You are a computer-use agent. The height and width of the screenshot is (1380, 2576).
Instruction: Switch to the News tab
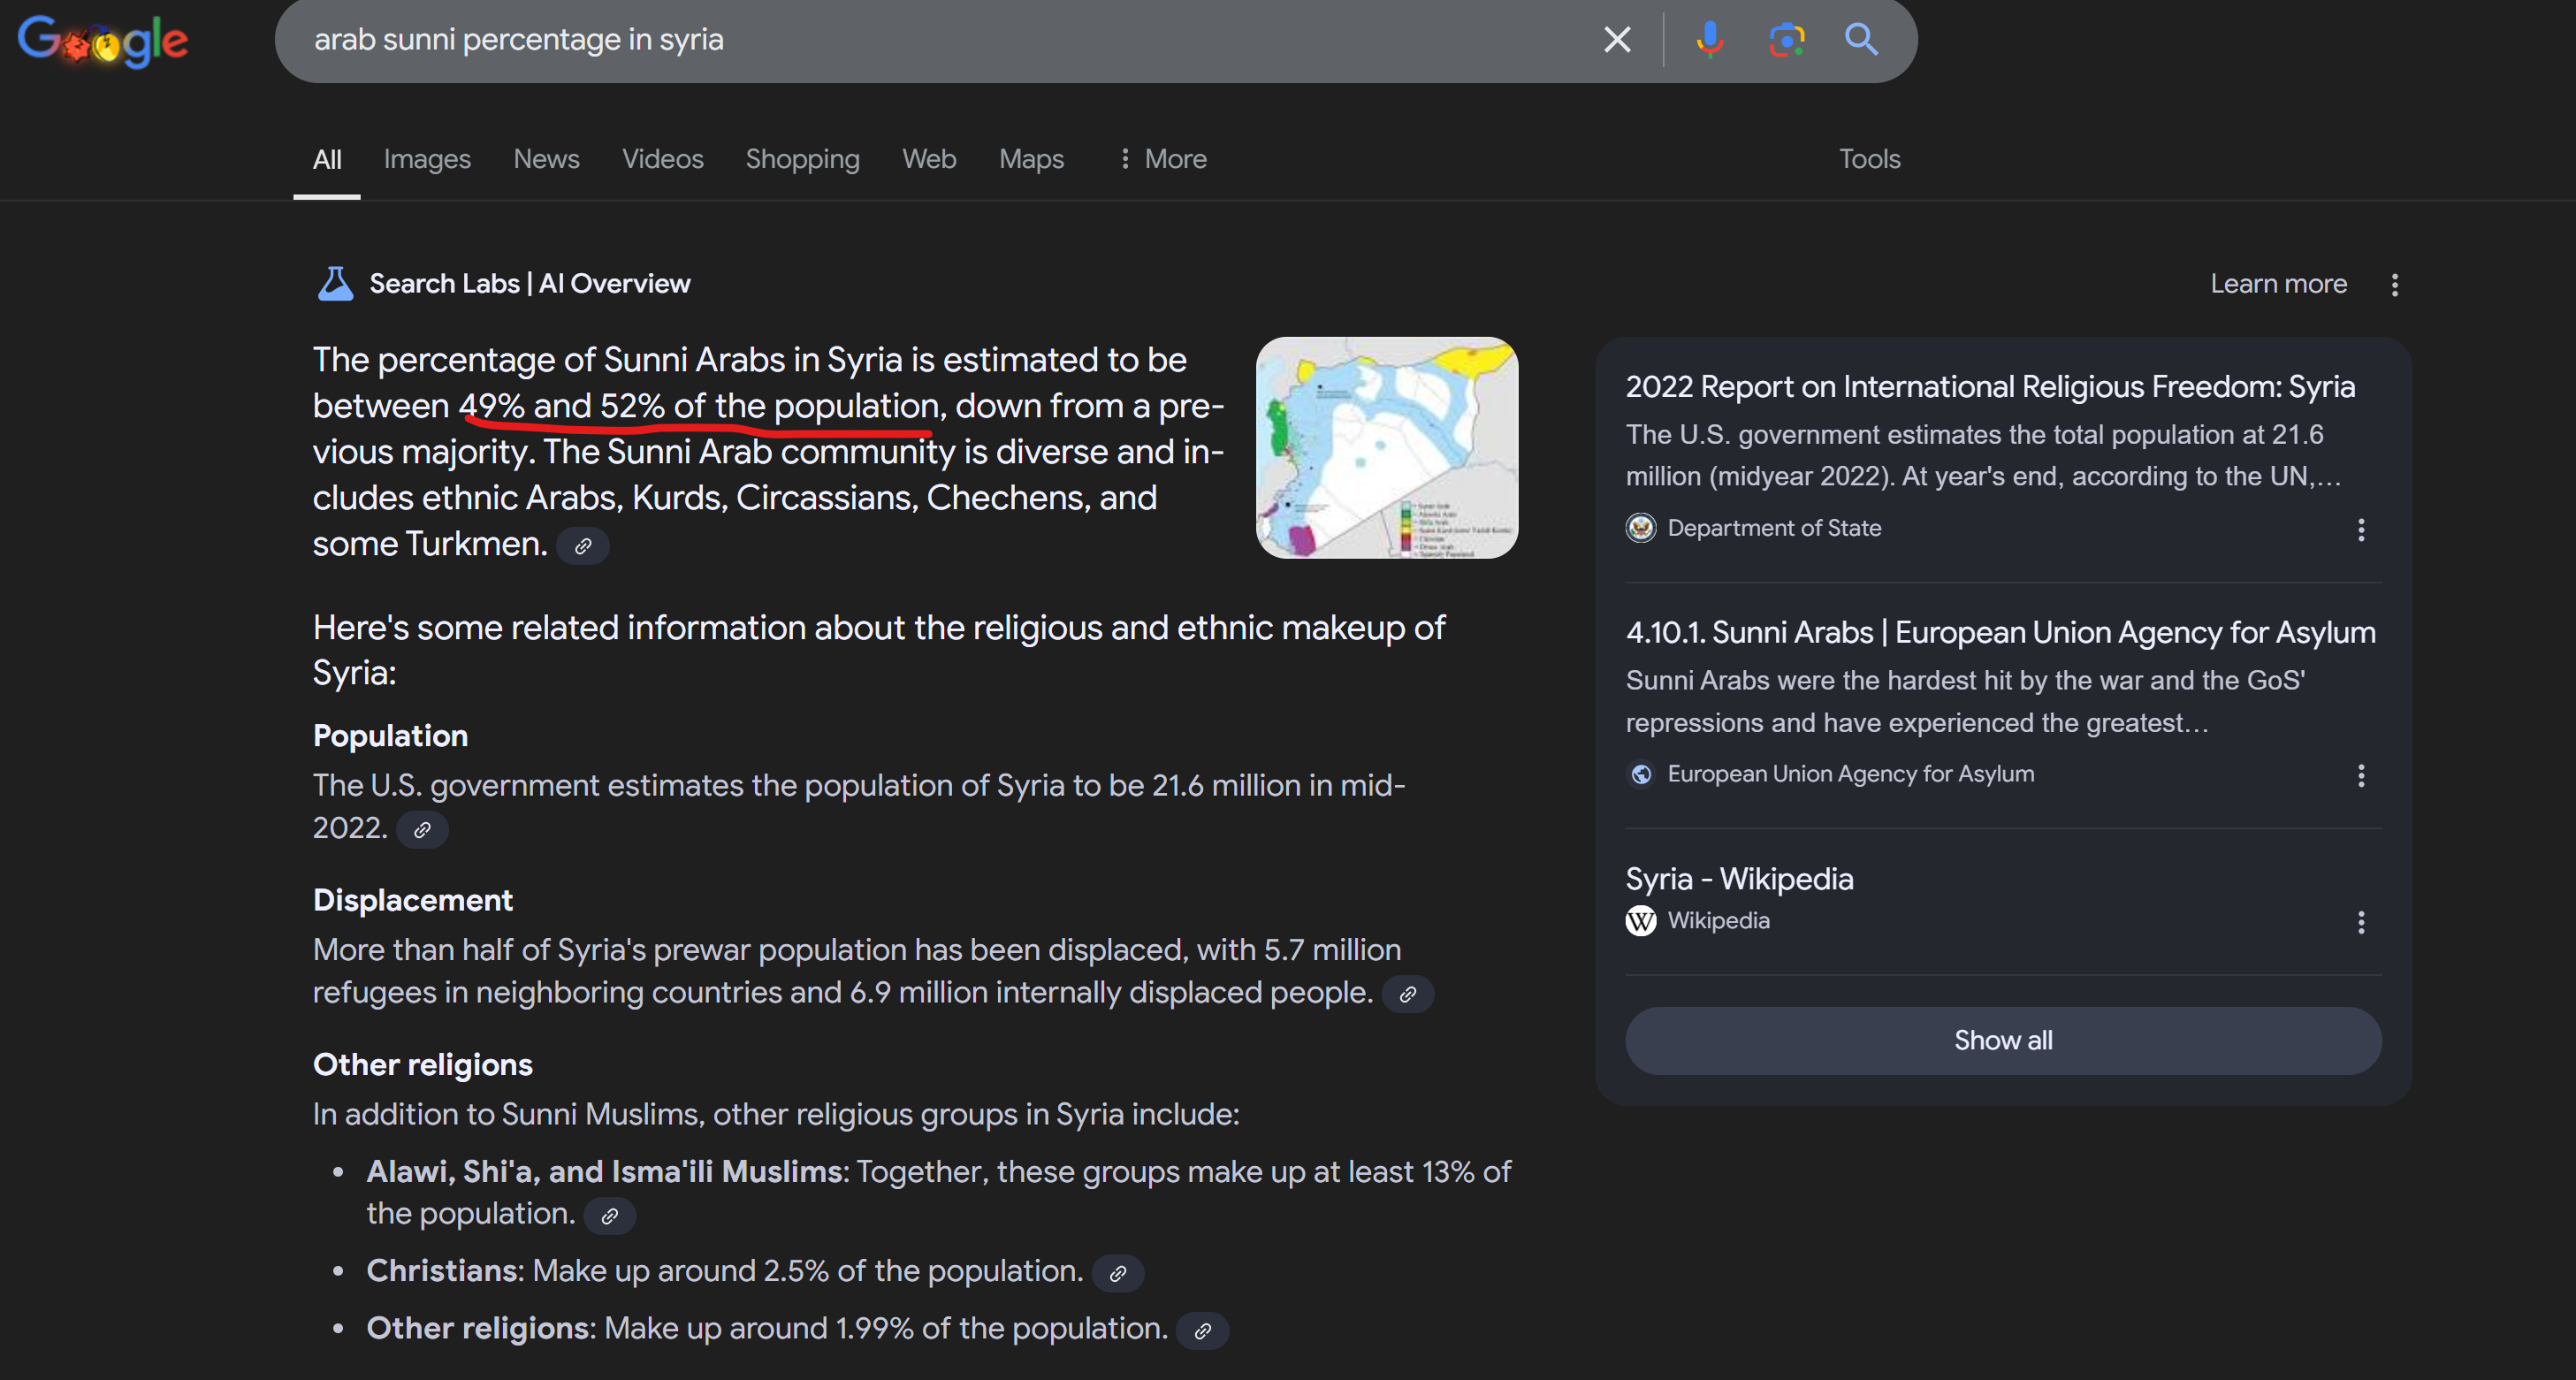[546, 159]
